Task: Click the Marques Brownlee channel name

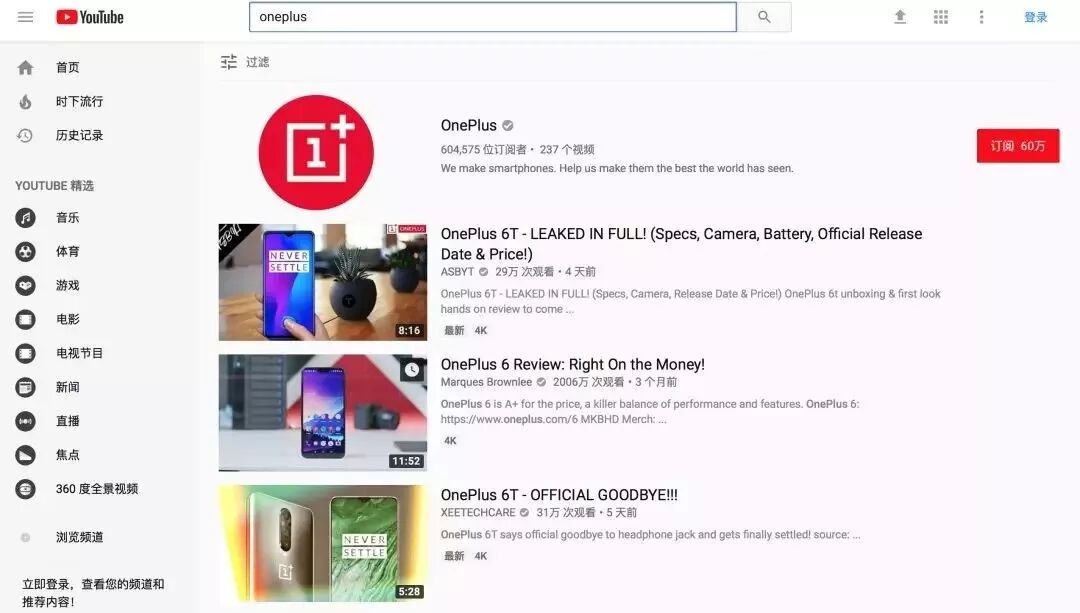Action: (x=486, y=382)
